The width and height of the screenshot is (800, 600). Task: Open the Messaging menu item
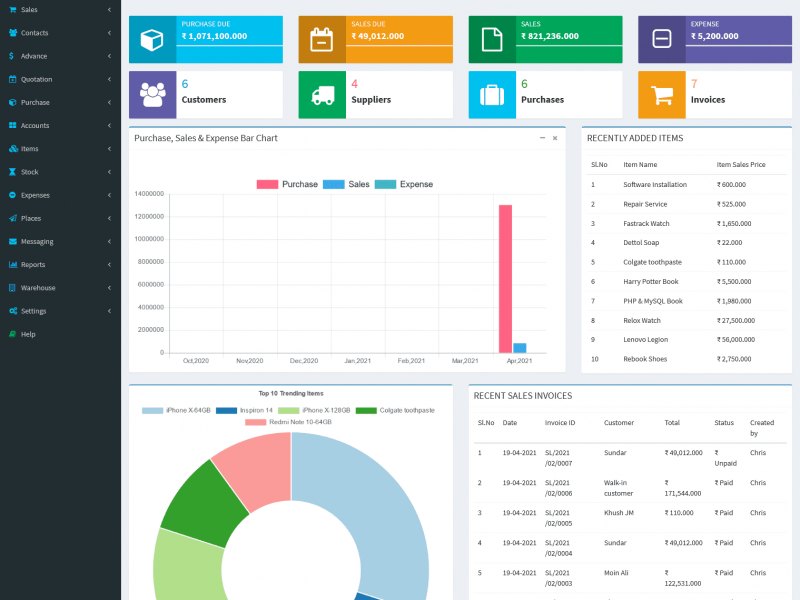(x=60, y=241)
